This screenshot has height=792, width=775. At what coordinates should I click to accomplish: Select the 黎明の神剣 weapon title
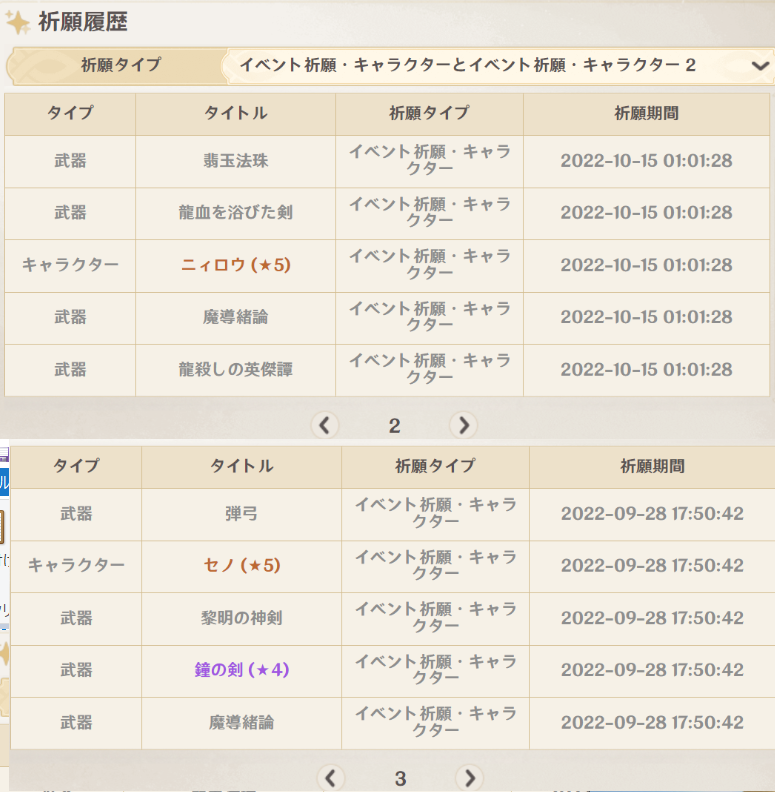point(241,617)
